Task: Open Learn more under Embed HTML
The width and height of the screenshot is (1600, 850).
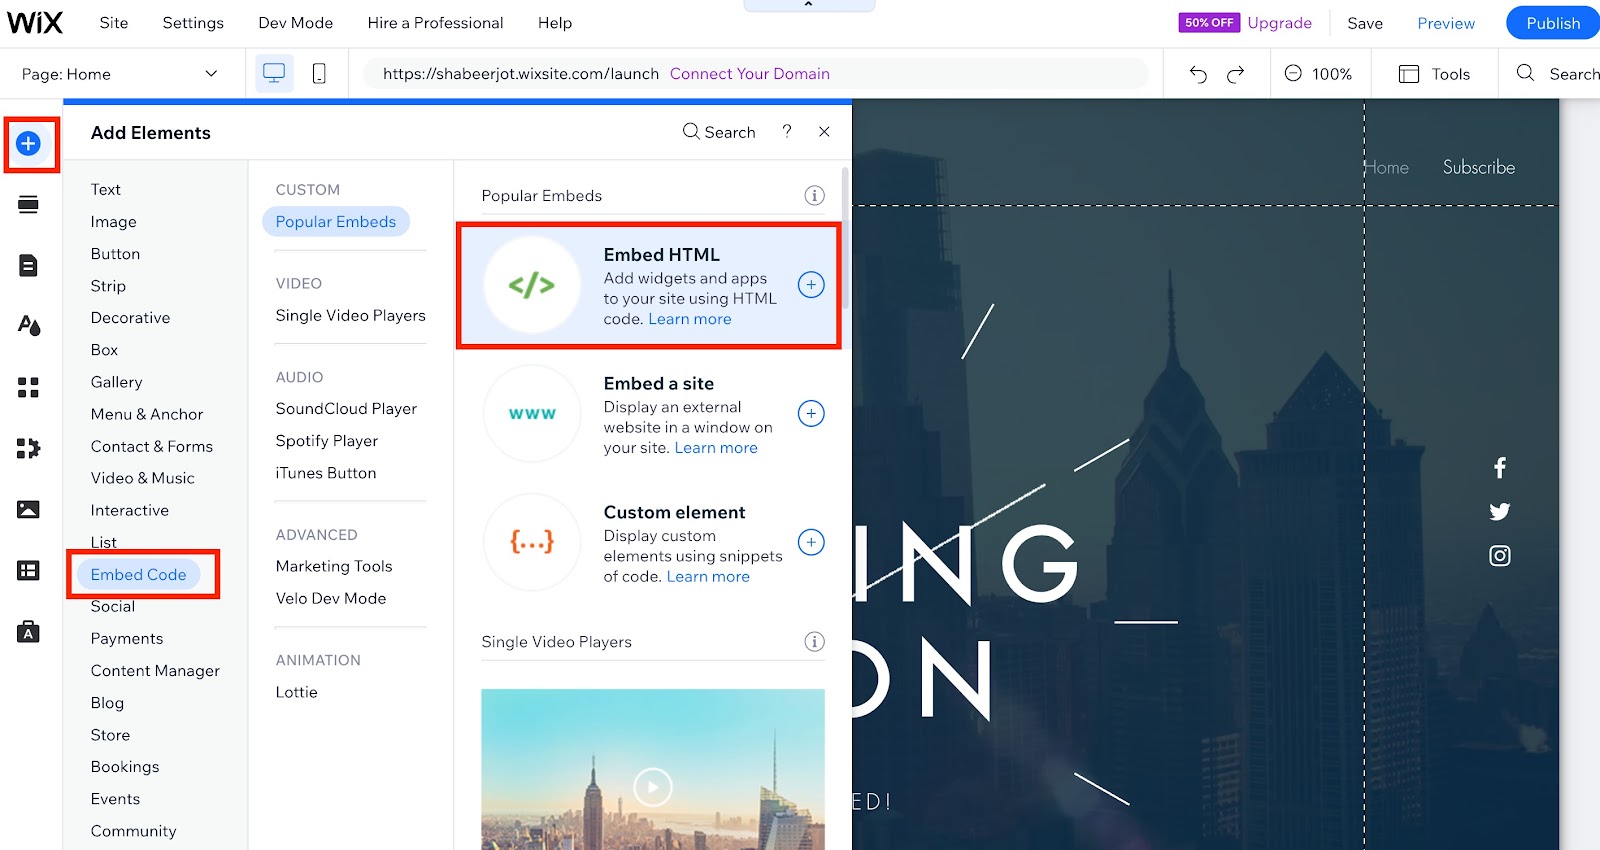Action: pyautogui.click(x=690, y=319)
